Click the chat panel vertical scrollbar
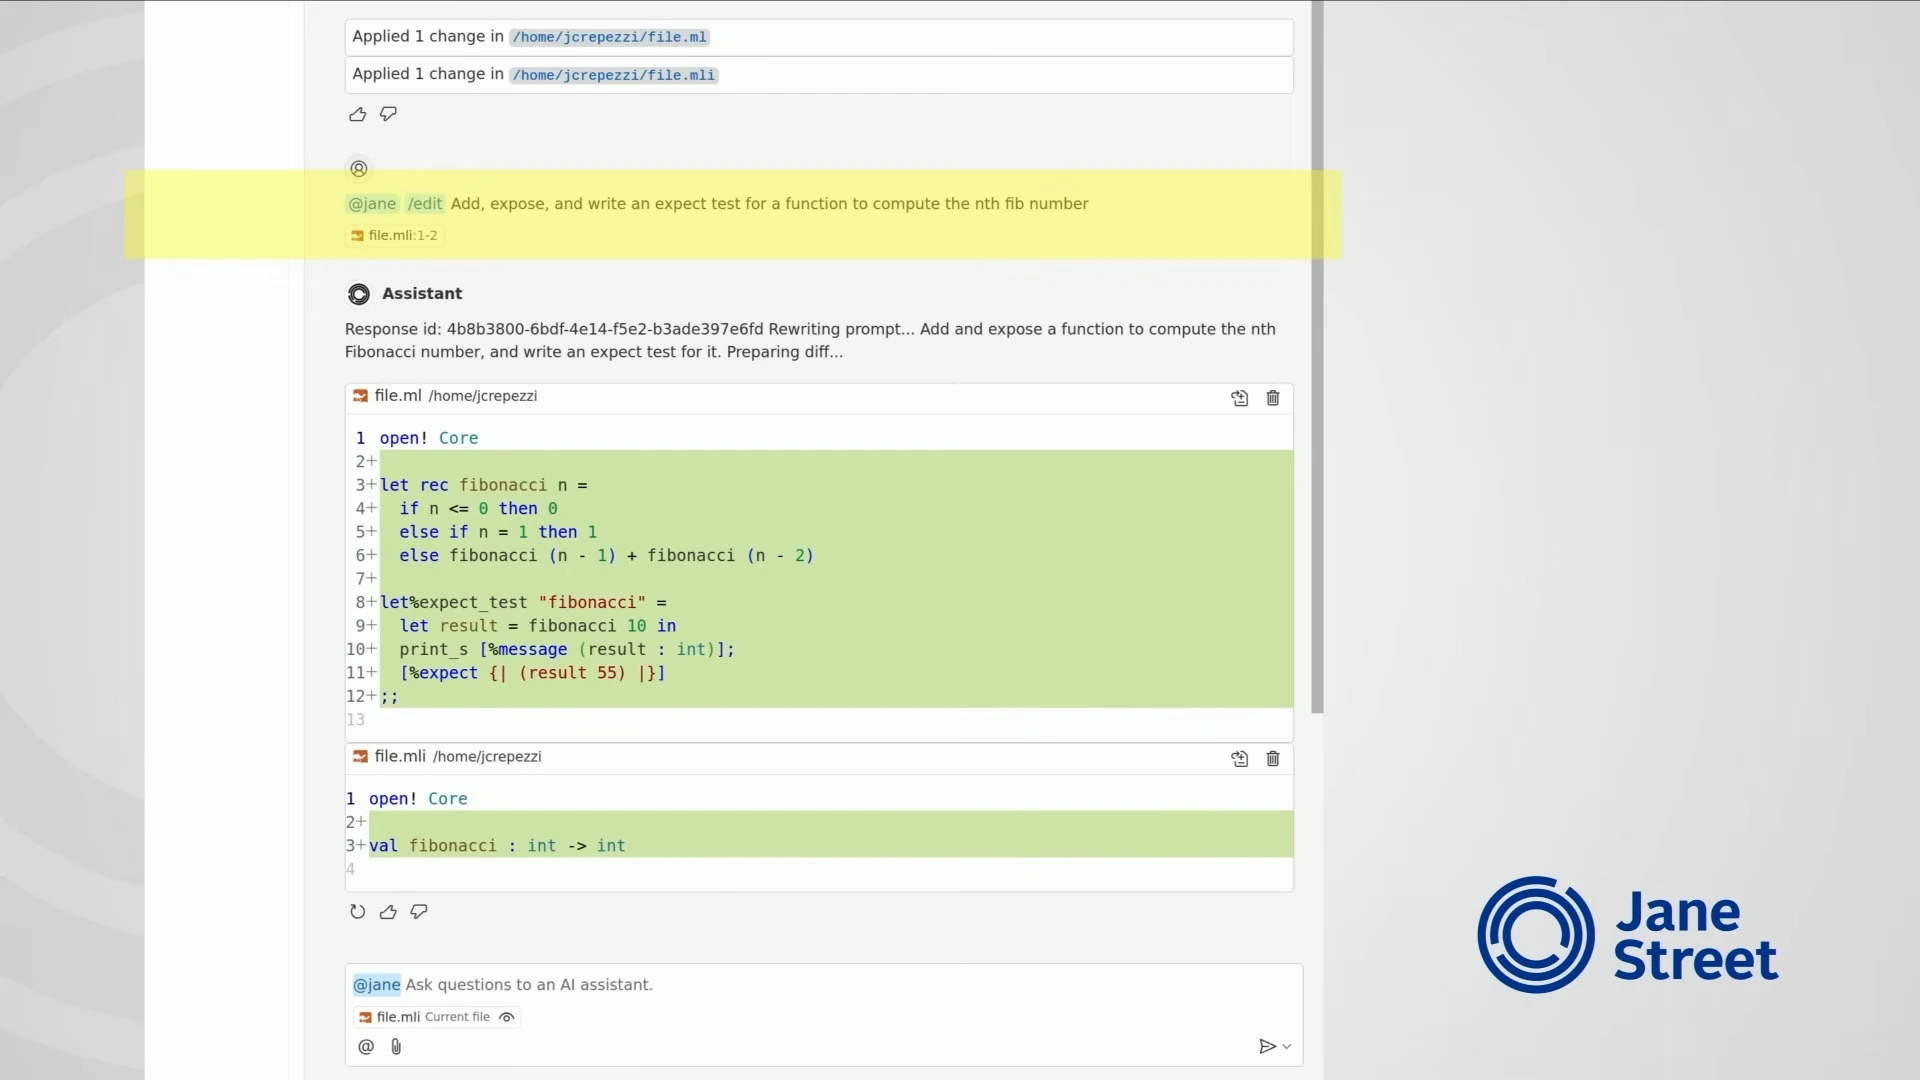The height and width of the screenshot is (1080, 1920). [1318, 357]
